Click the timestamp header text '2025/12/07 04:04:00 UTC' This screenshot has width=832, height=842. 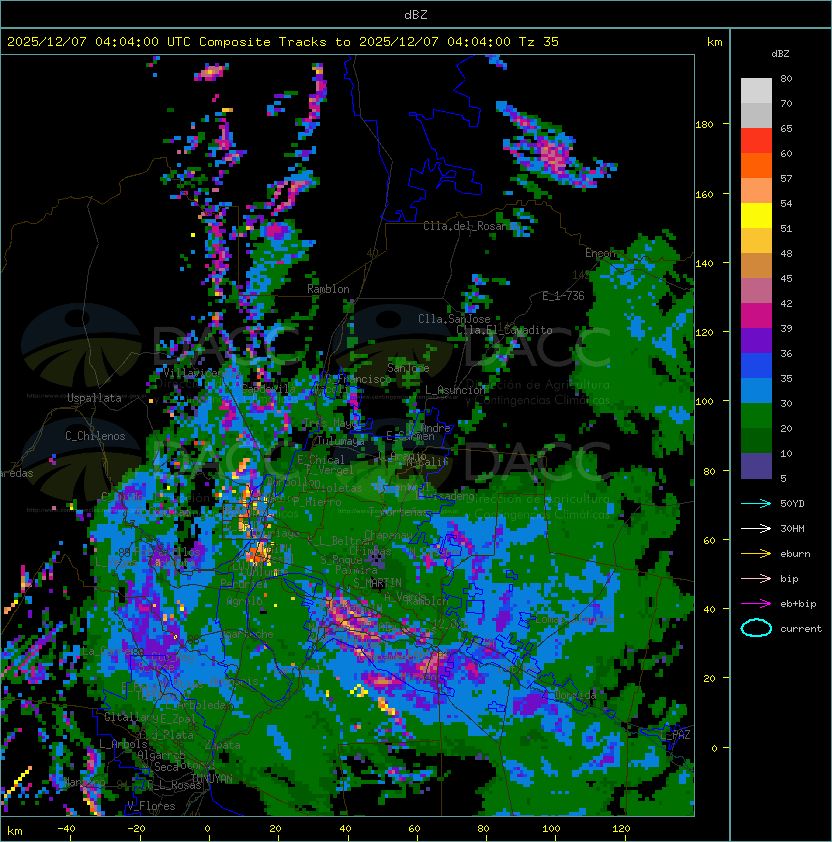click(x=98, y=42)
